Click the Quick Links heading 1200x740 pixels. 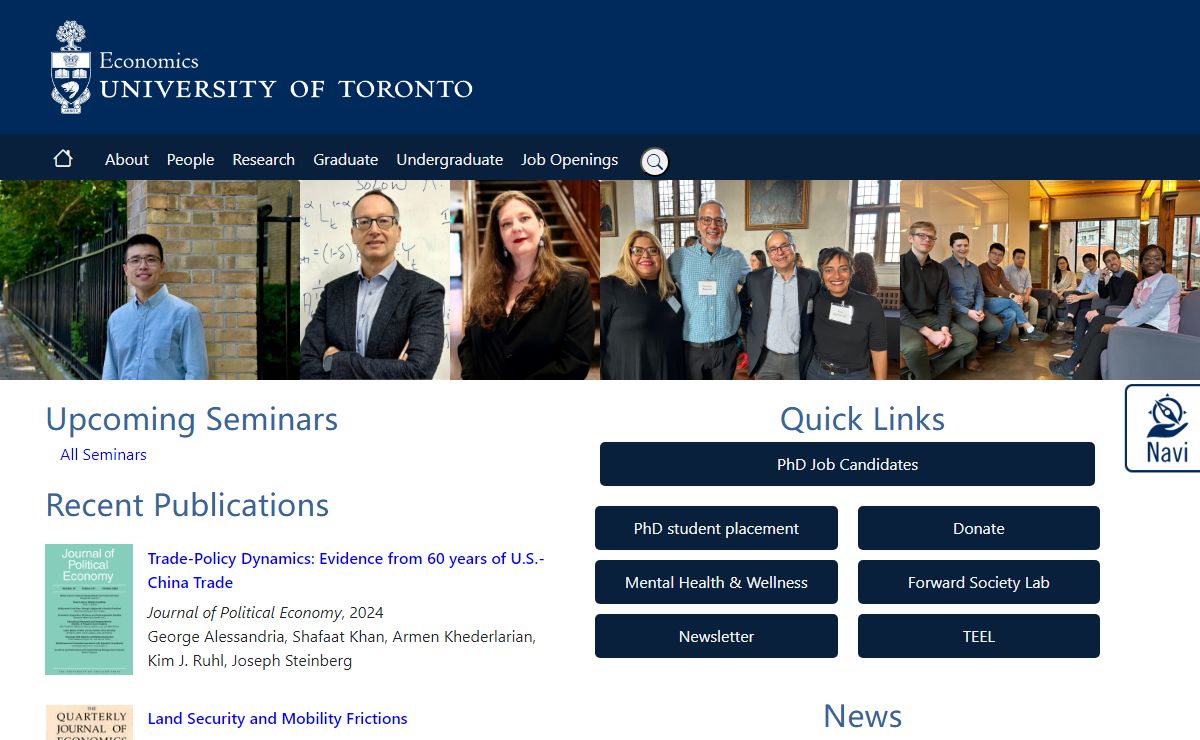click(x=862, y=419)
